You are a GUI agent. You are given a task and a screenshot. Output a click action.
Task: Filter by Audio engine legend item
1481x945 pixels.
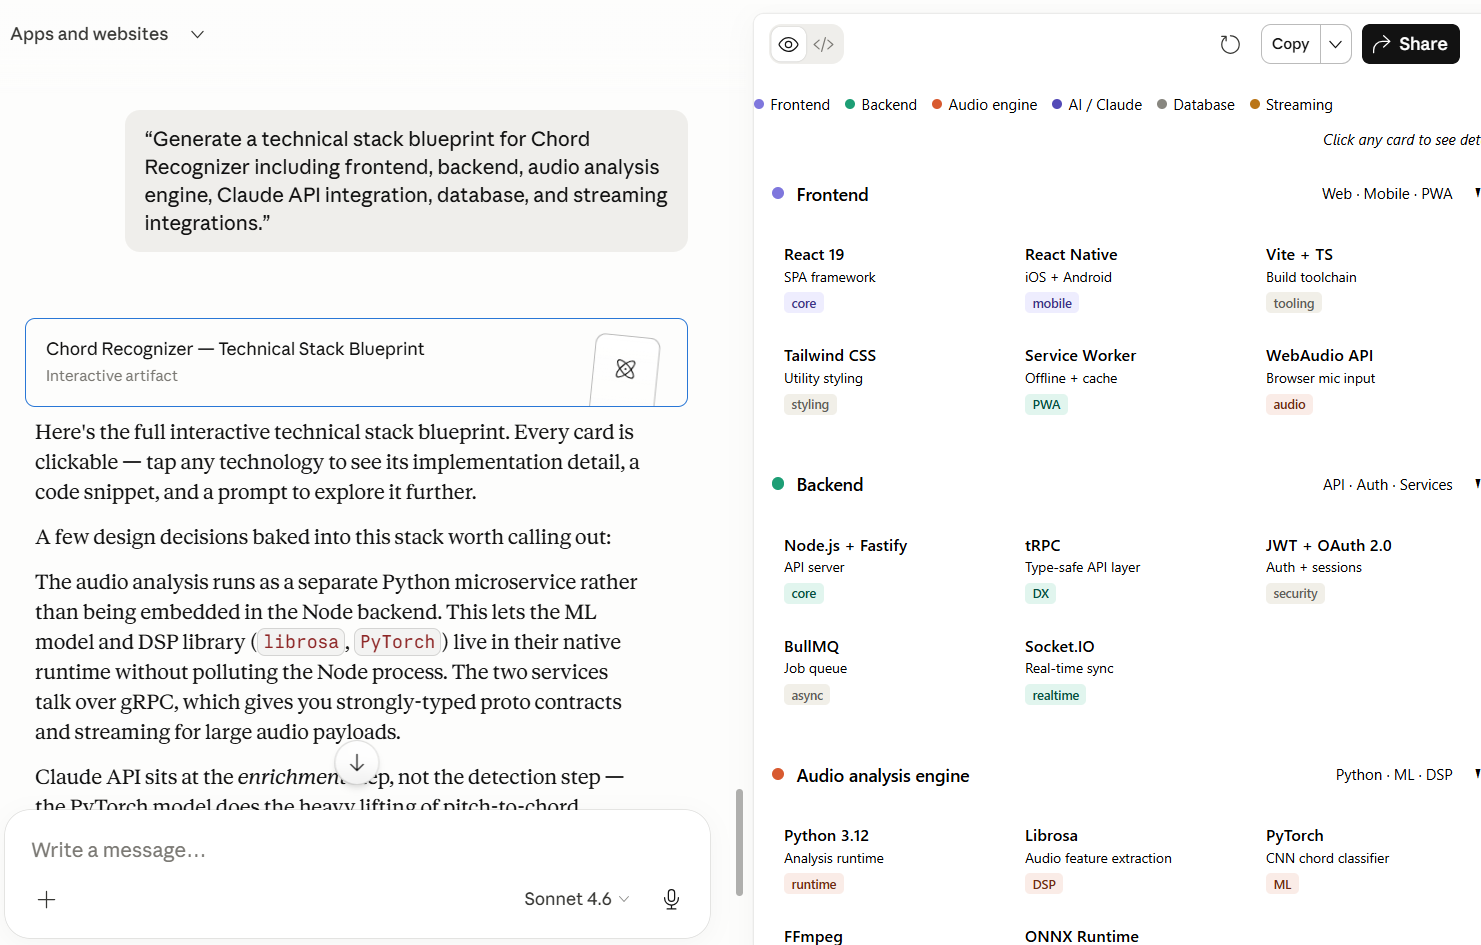(985, 105)
